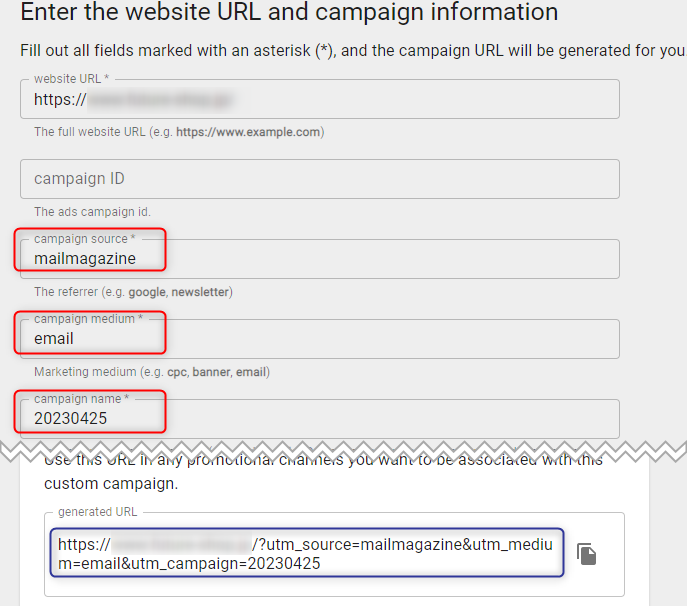This screenshot has height=606, width=687.
Task: Edit the campaign source field containing mailmagazine
Action: tap(320, 259)
